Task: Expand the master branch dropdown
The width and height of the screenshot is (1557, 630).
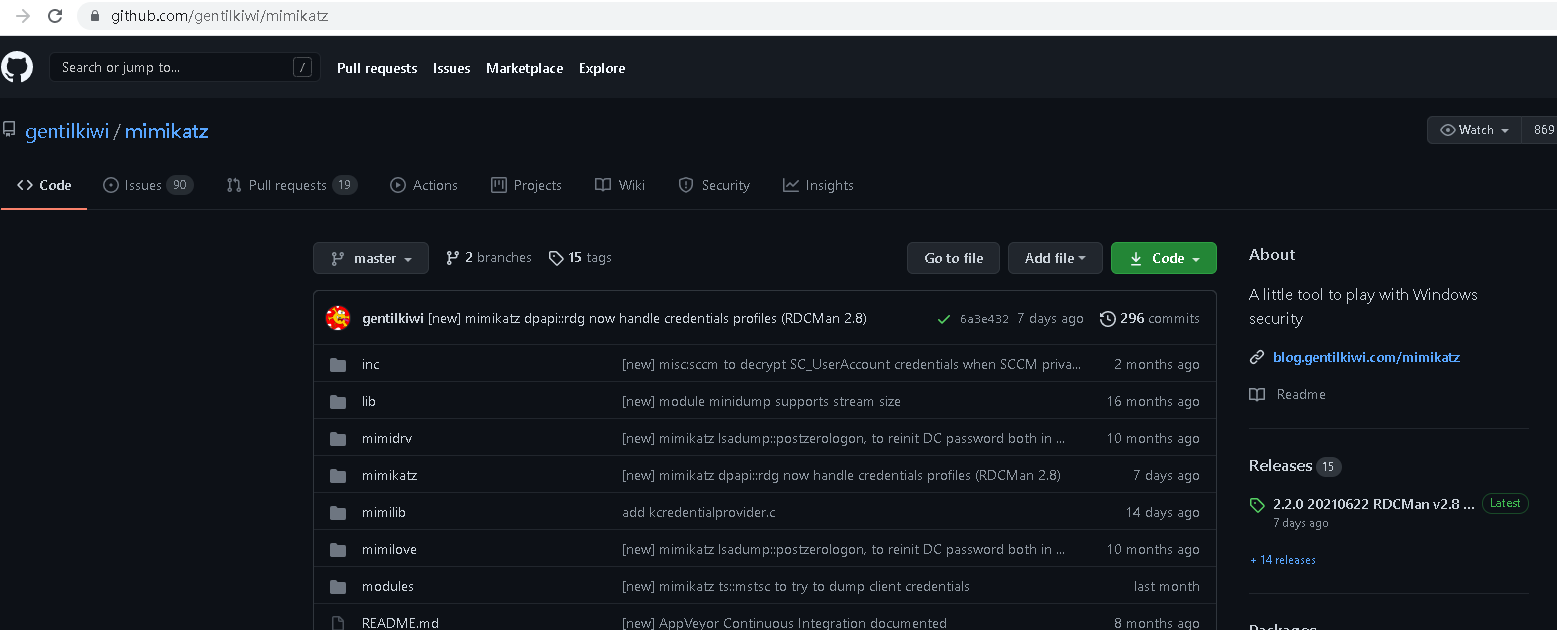Action: [371, 258]
